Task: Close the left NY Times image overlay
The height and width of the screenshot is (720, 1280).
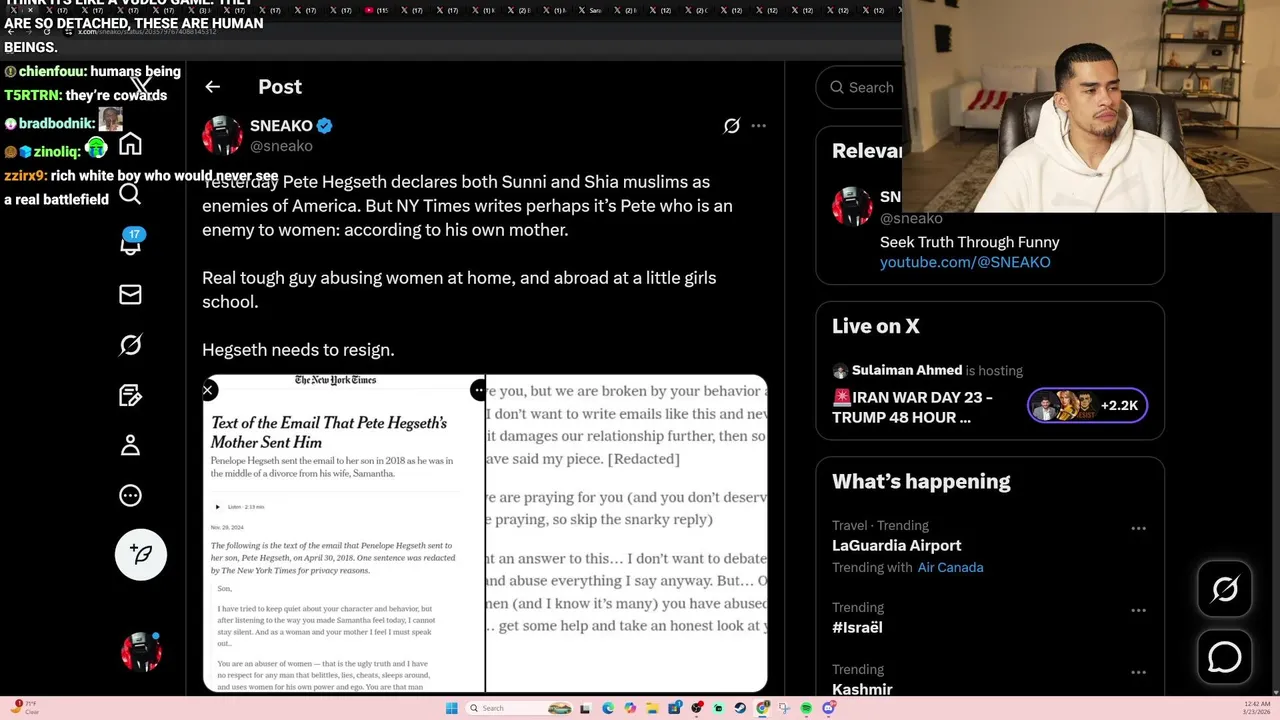Action: coord(208,390)
